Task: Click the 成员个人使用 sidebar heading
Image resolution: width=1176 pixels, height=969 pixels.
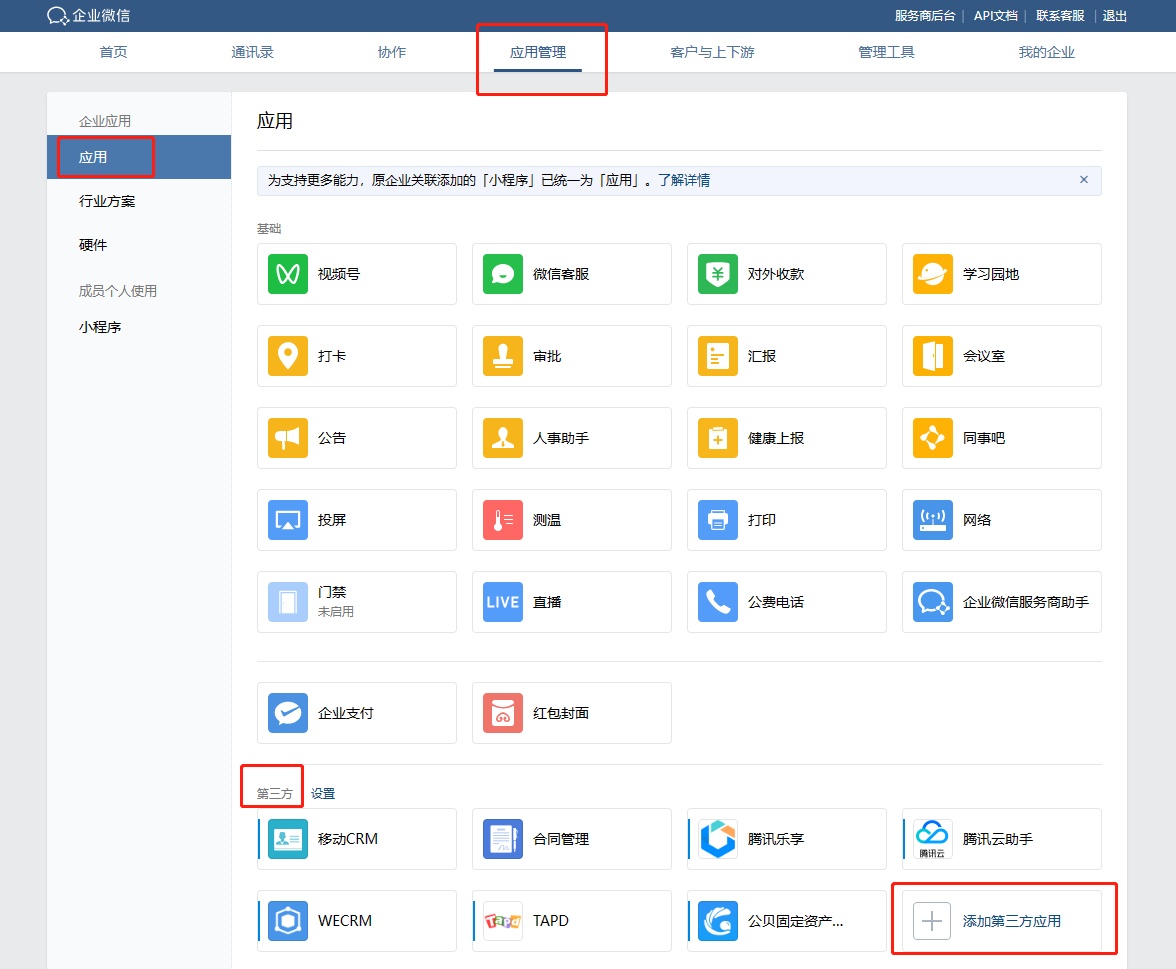Action: click(117, 291)
